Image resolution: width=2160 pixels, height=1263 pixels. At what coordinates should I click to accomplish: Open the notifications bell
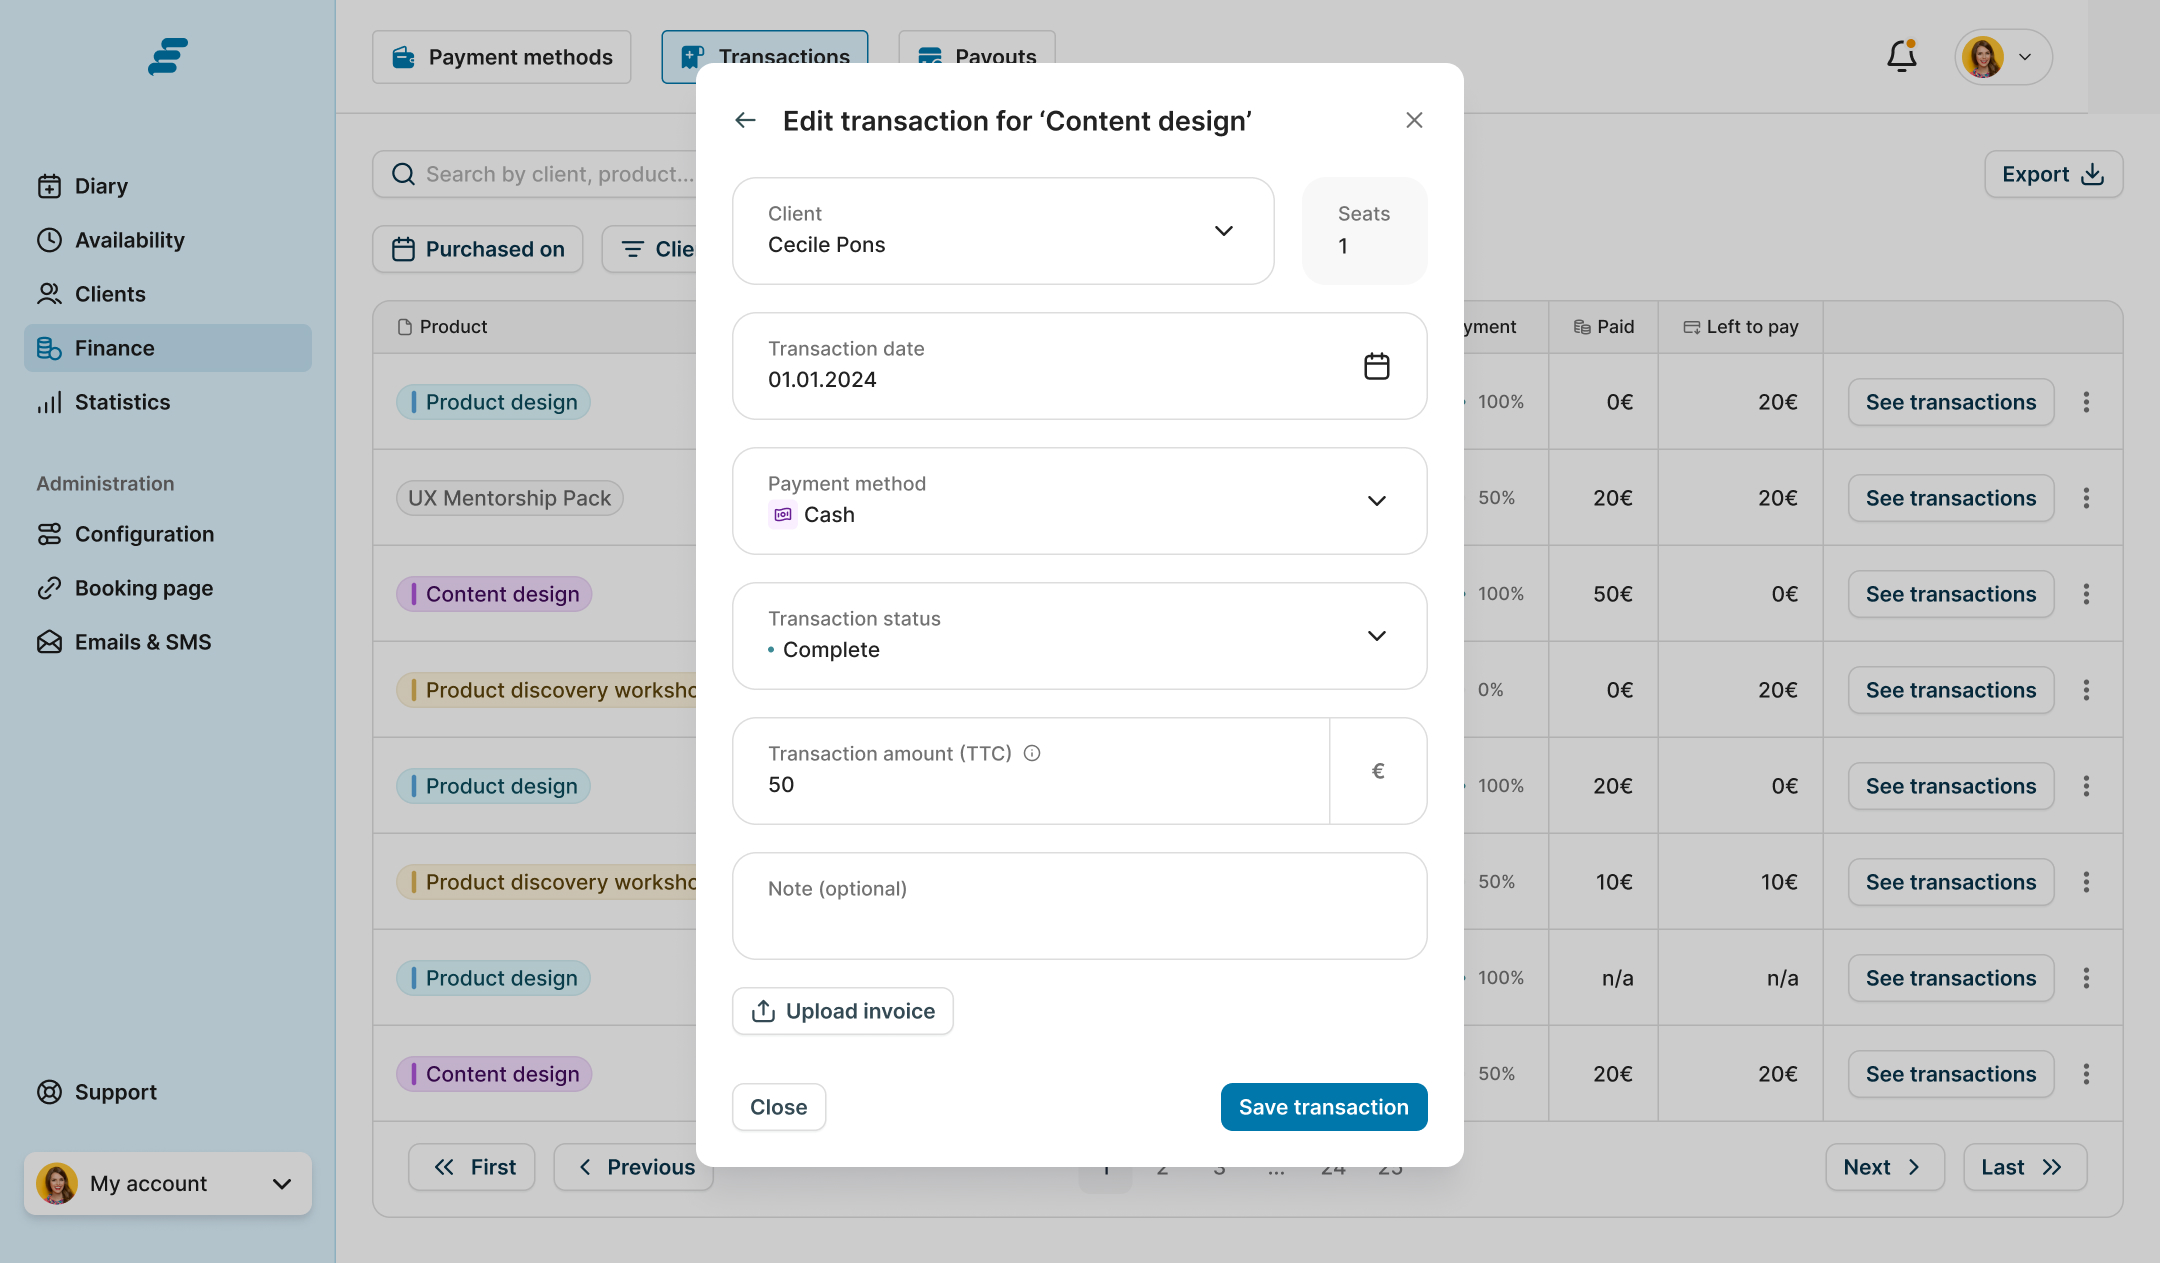(x=1901, y=56)
